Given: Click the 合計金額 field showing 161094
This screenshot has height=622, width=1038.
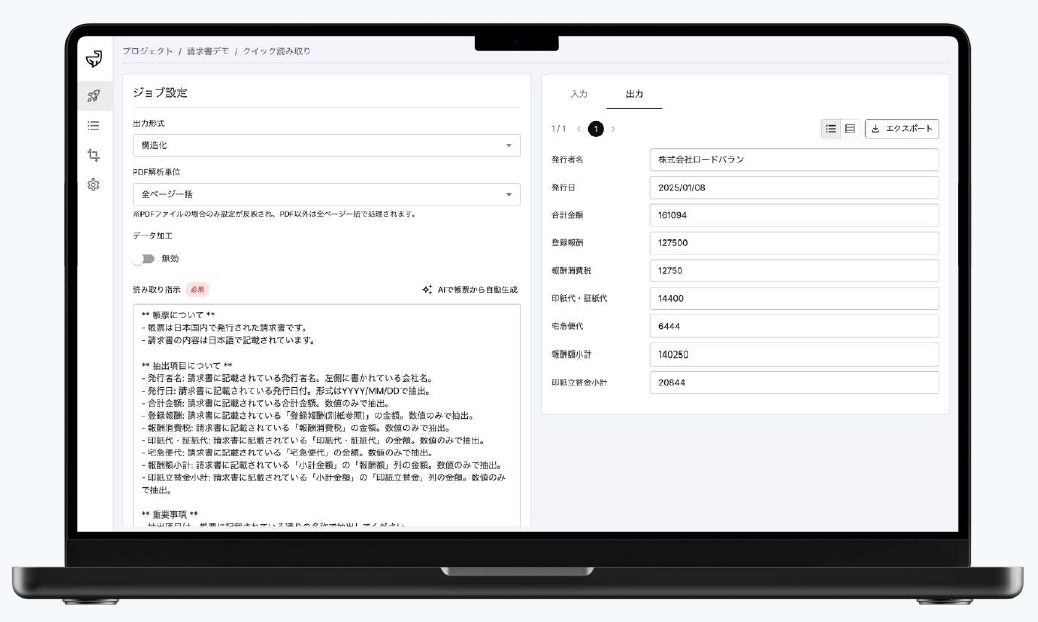Looking at the screenshot, I should click(x=794, y=215).
